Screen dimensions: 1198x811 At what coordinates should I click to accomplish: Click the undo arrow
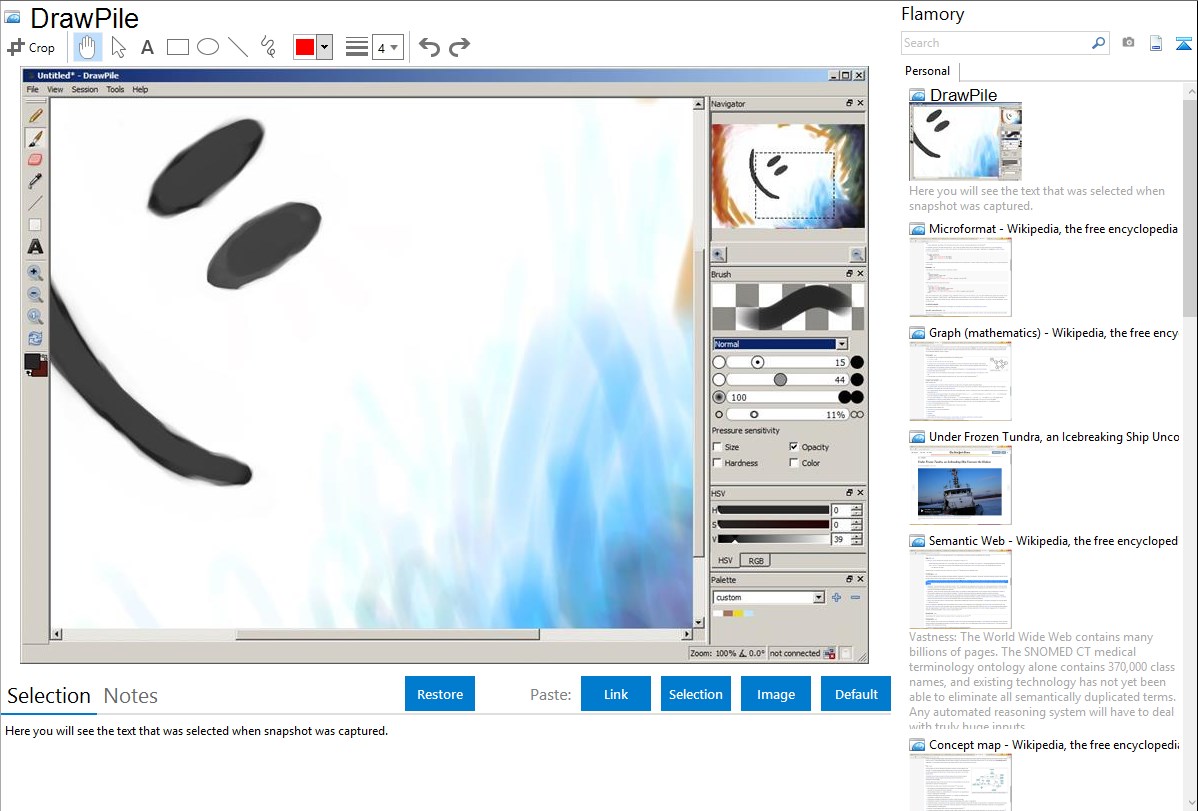pyautogui.click(x=429, y=47)
